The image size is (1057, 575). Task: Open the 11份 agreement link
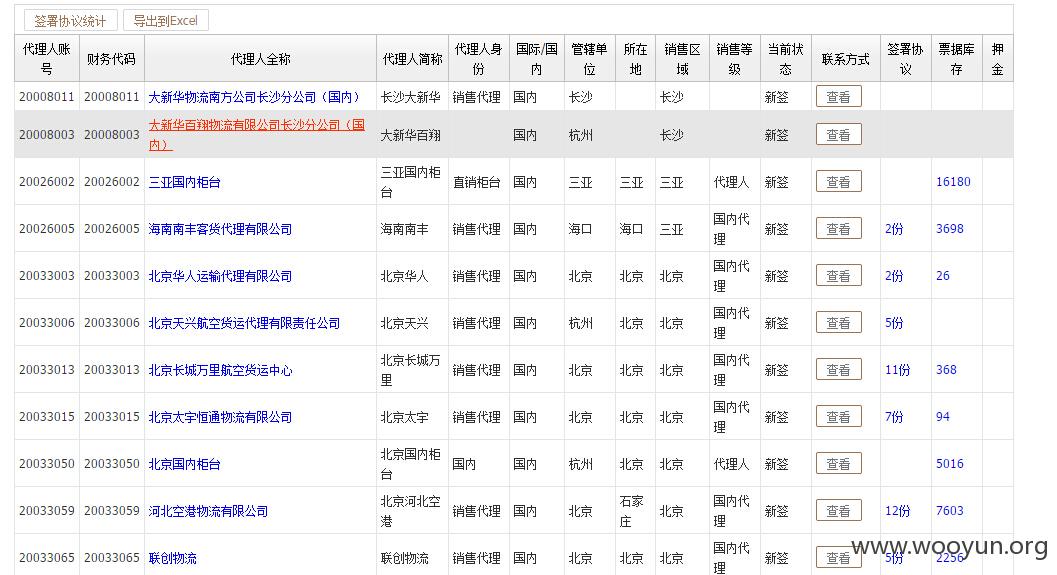[x=897, y=370]
